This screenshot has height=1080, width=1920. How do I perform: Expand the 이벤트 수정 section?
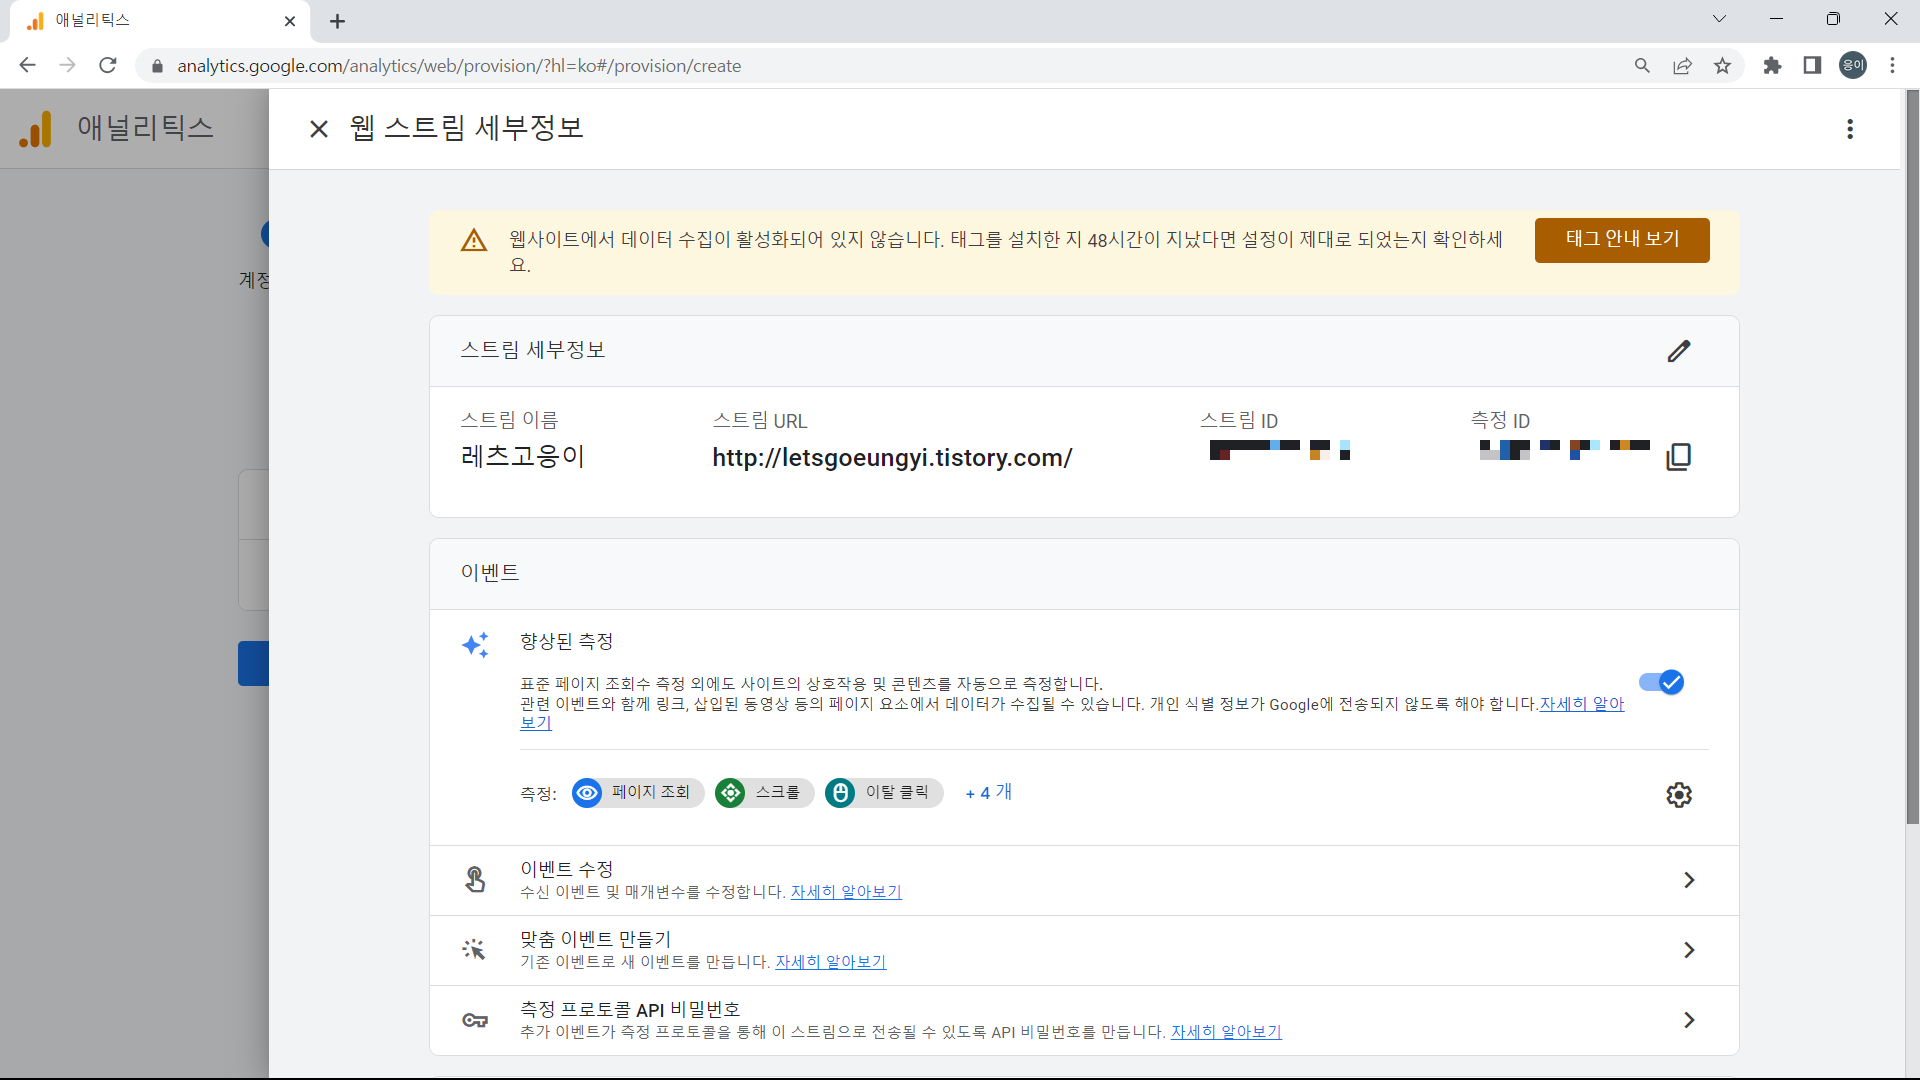[1689, 880]
